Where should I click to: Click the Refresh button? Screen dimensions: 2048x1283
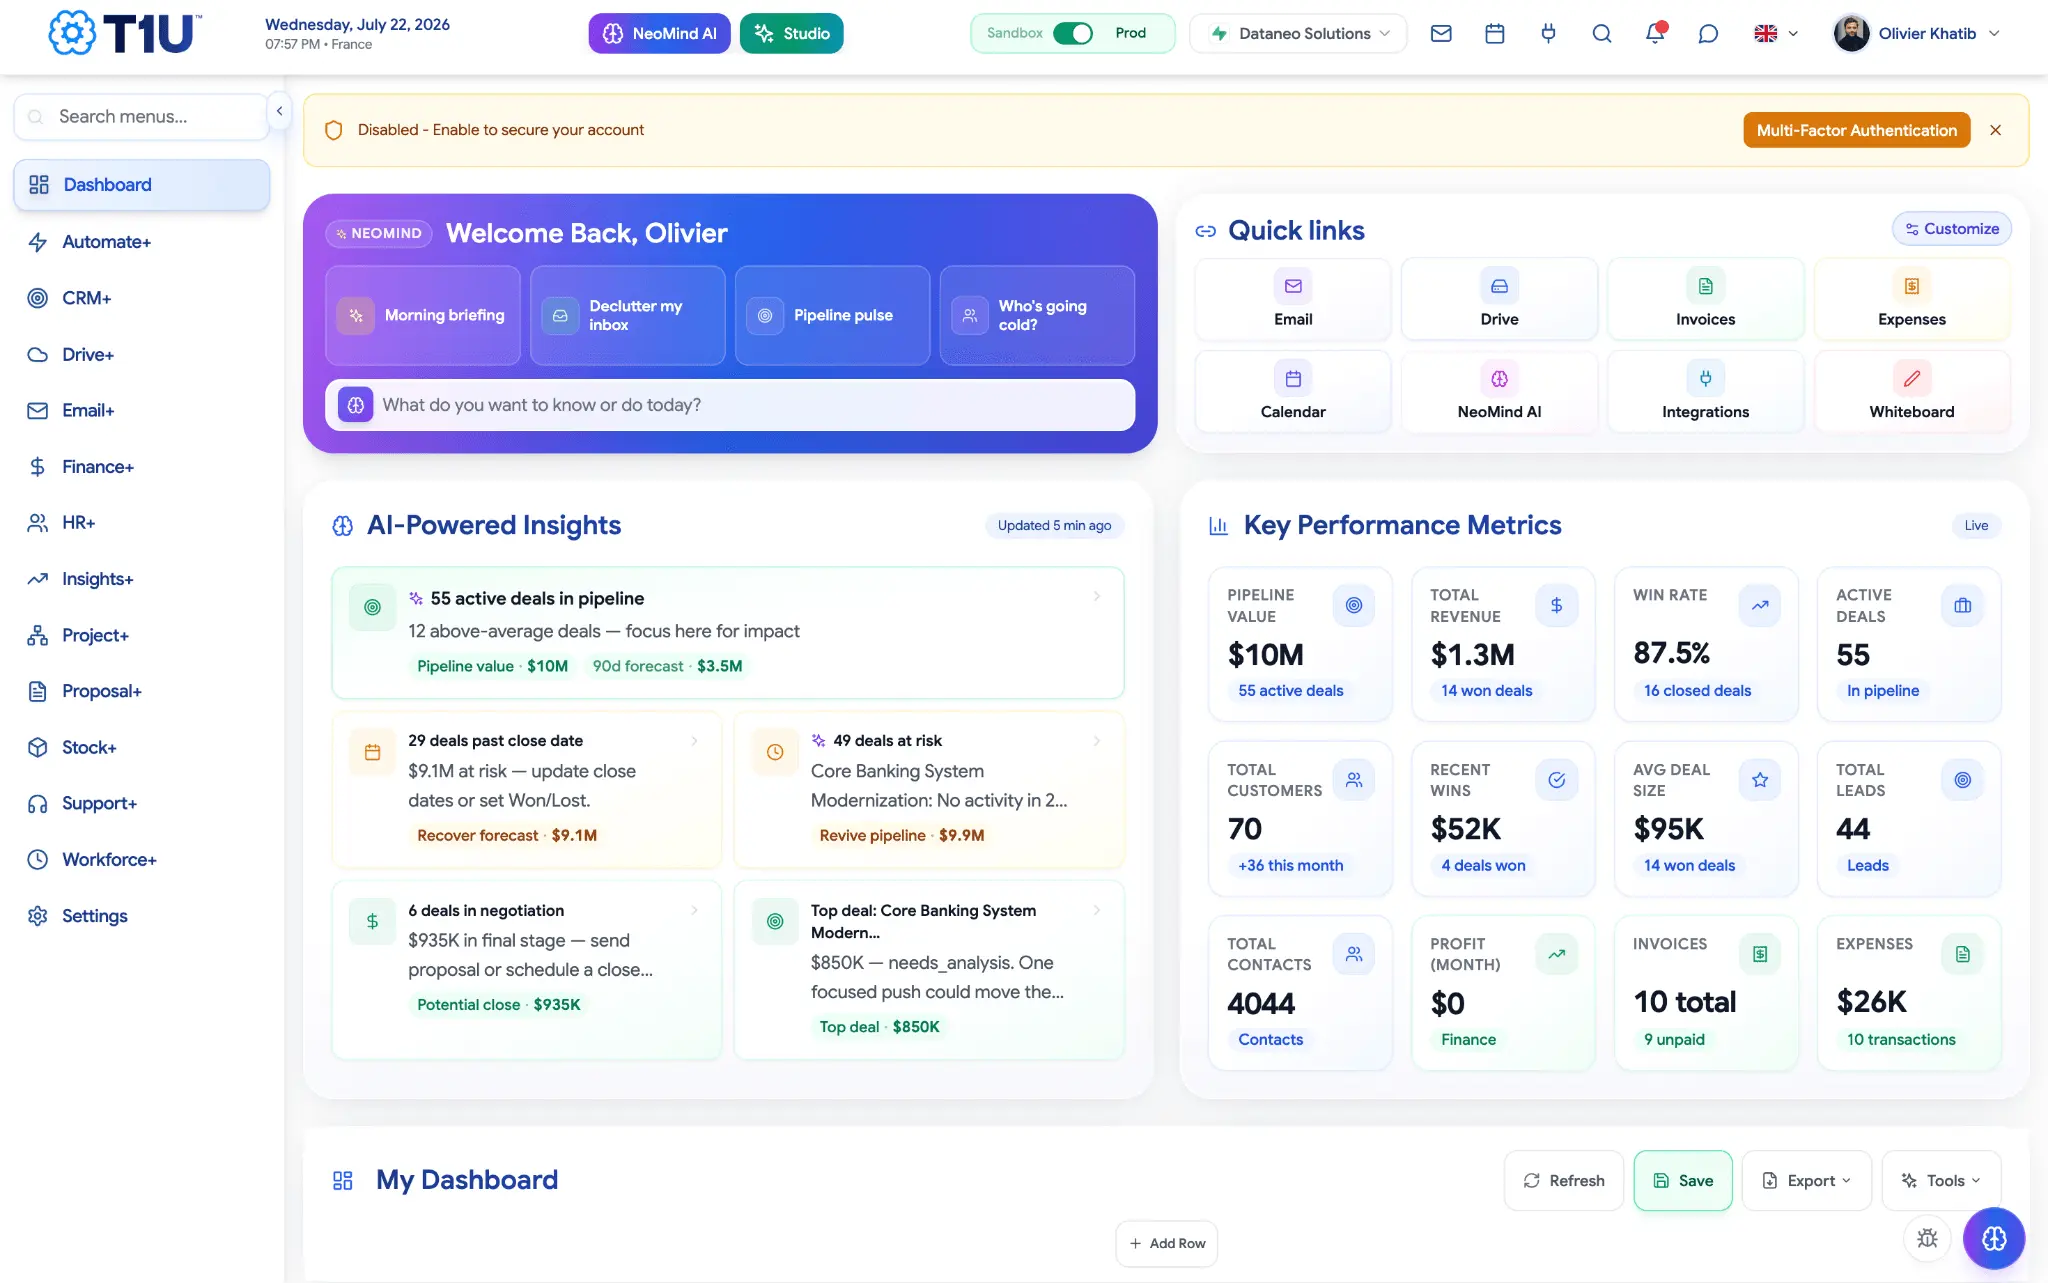[x=1563, y=1181]
